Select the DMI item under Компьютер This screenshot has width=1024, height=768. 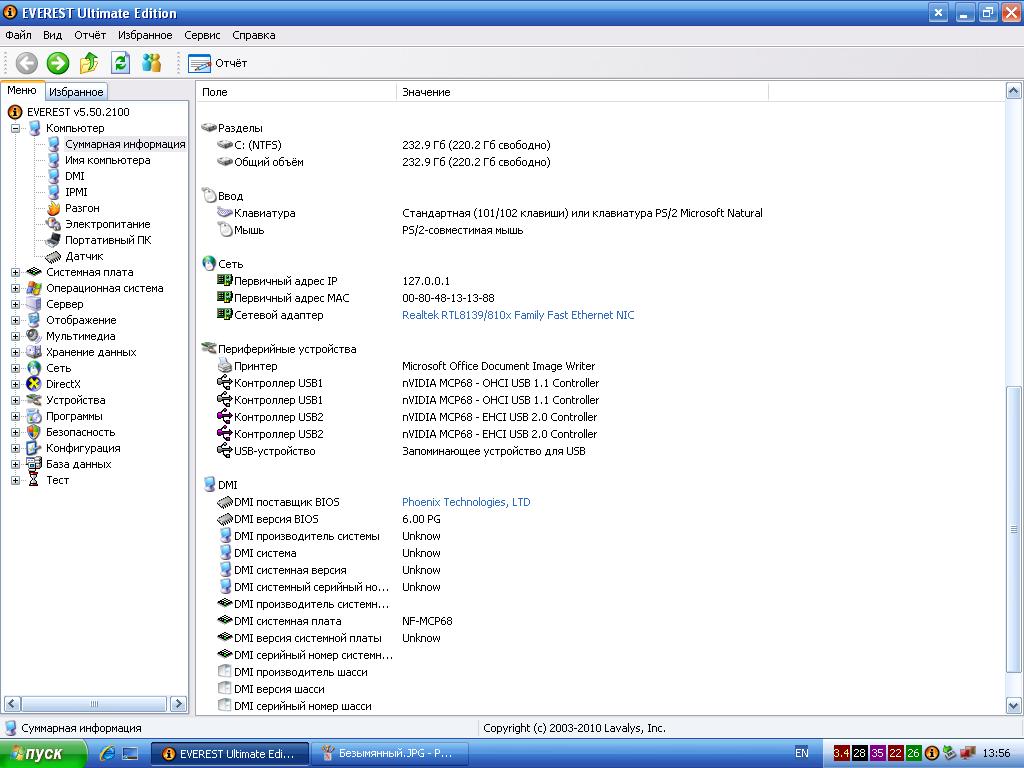click(x=74, y=176)
